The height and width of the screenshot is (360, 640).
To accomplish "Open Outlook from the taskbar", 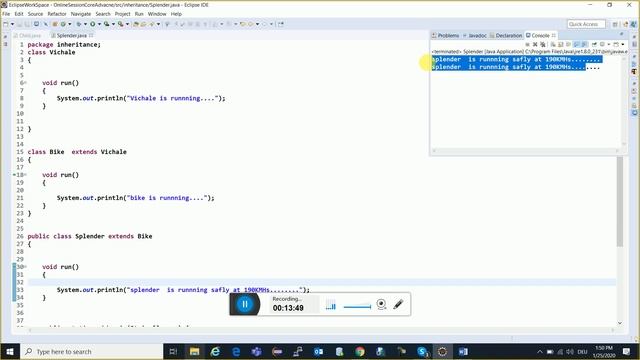I will coord(318,351).
